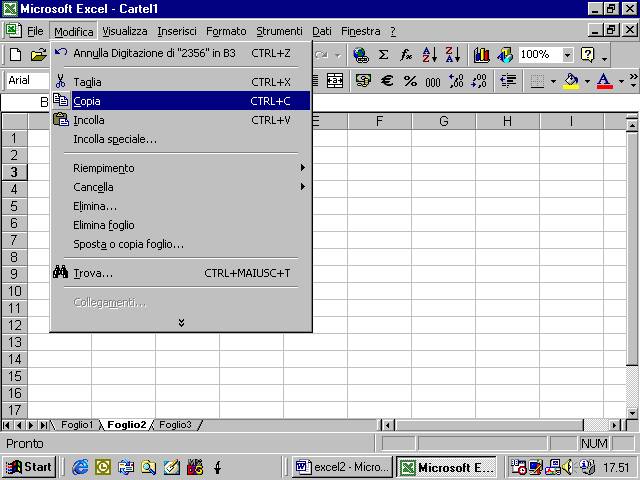Switch to excel2 Word taskbar button
640x480 pixels.
coord(341,467)
